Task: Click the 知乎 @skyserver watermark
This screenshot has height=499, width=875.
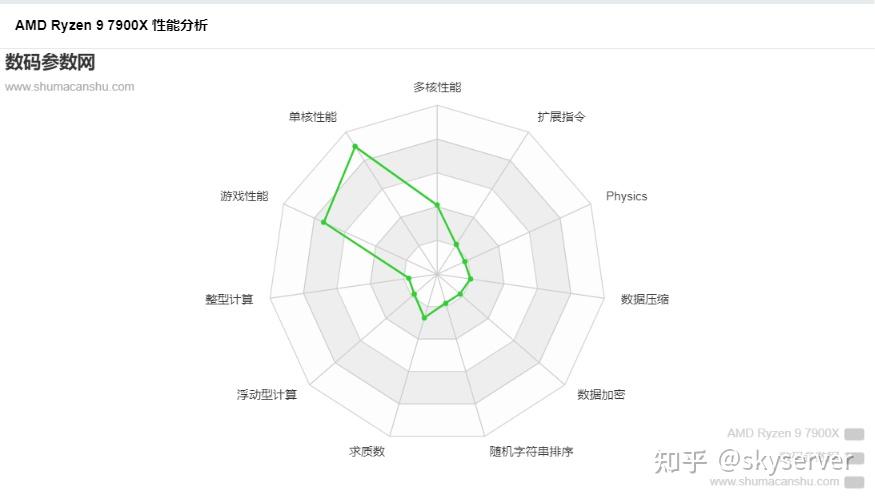Action: [753, 461]
